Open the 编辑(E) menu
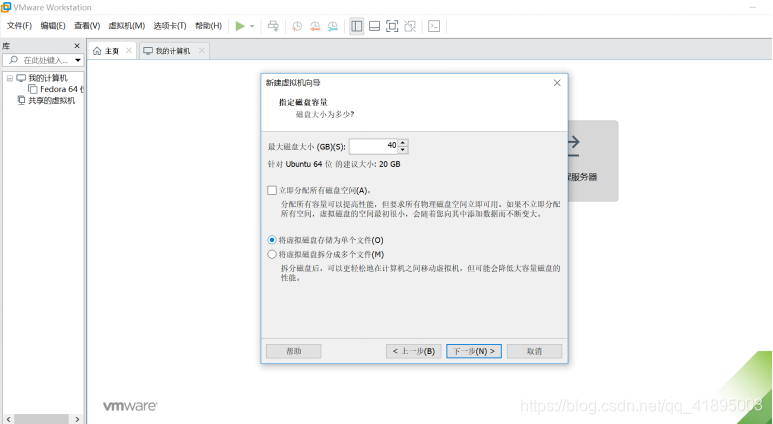The height and width of the screenshot is (424, 773). [53, 26]
